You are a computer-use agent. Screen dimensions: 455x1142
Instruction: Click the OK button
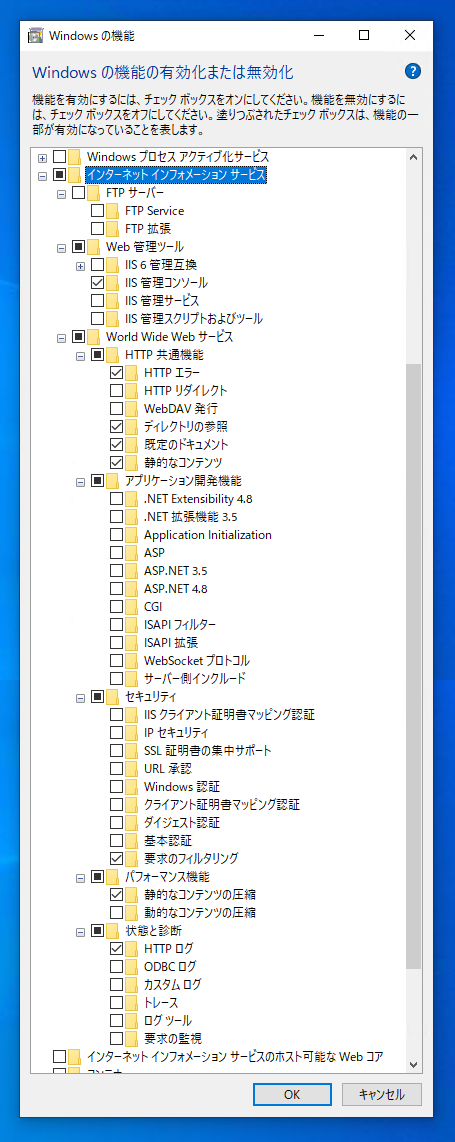point(292,1093)
